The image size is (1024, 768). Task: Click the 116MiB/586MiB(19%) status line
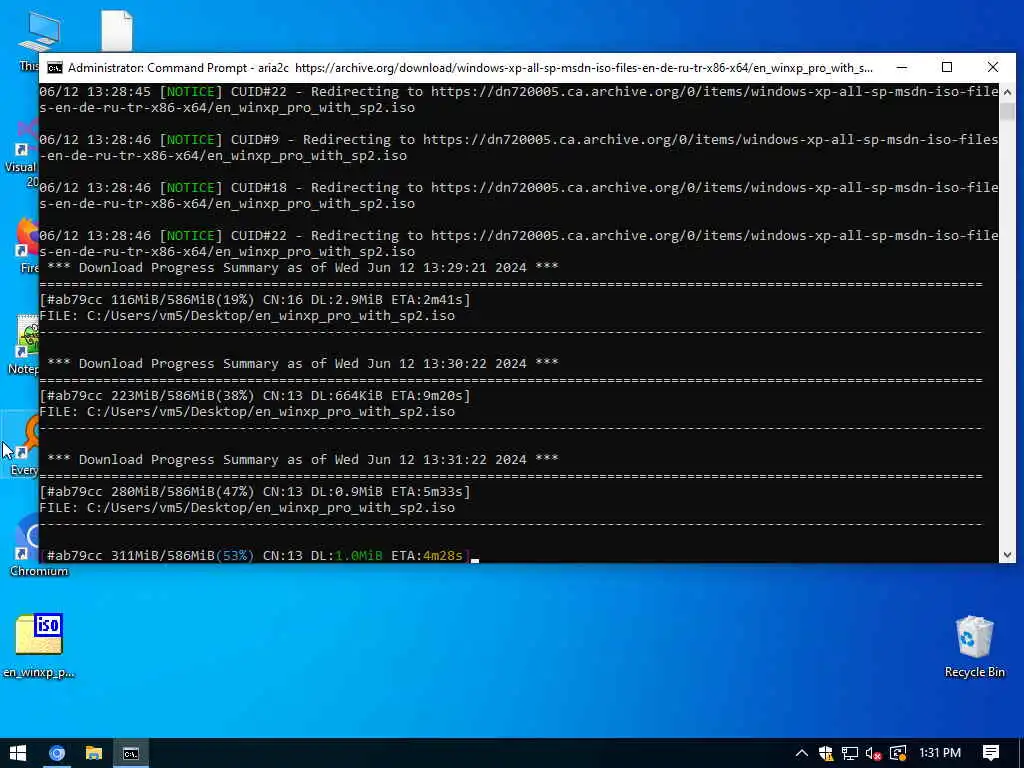click(x=255, y=300)
